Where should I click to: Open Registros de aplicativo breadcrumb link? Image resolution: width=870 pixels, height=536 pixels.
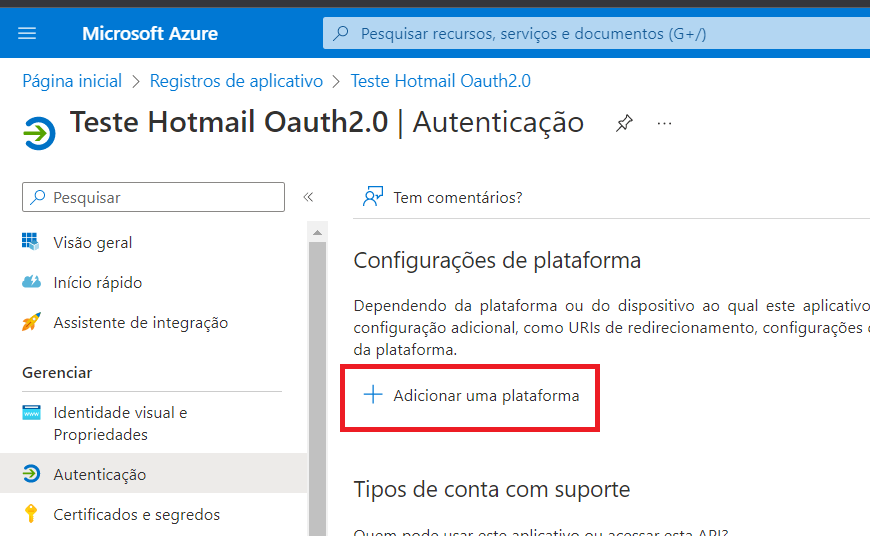pyautogui.click(x=236, y=81)
